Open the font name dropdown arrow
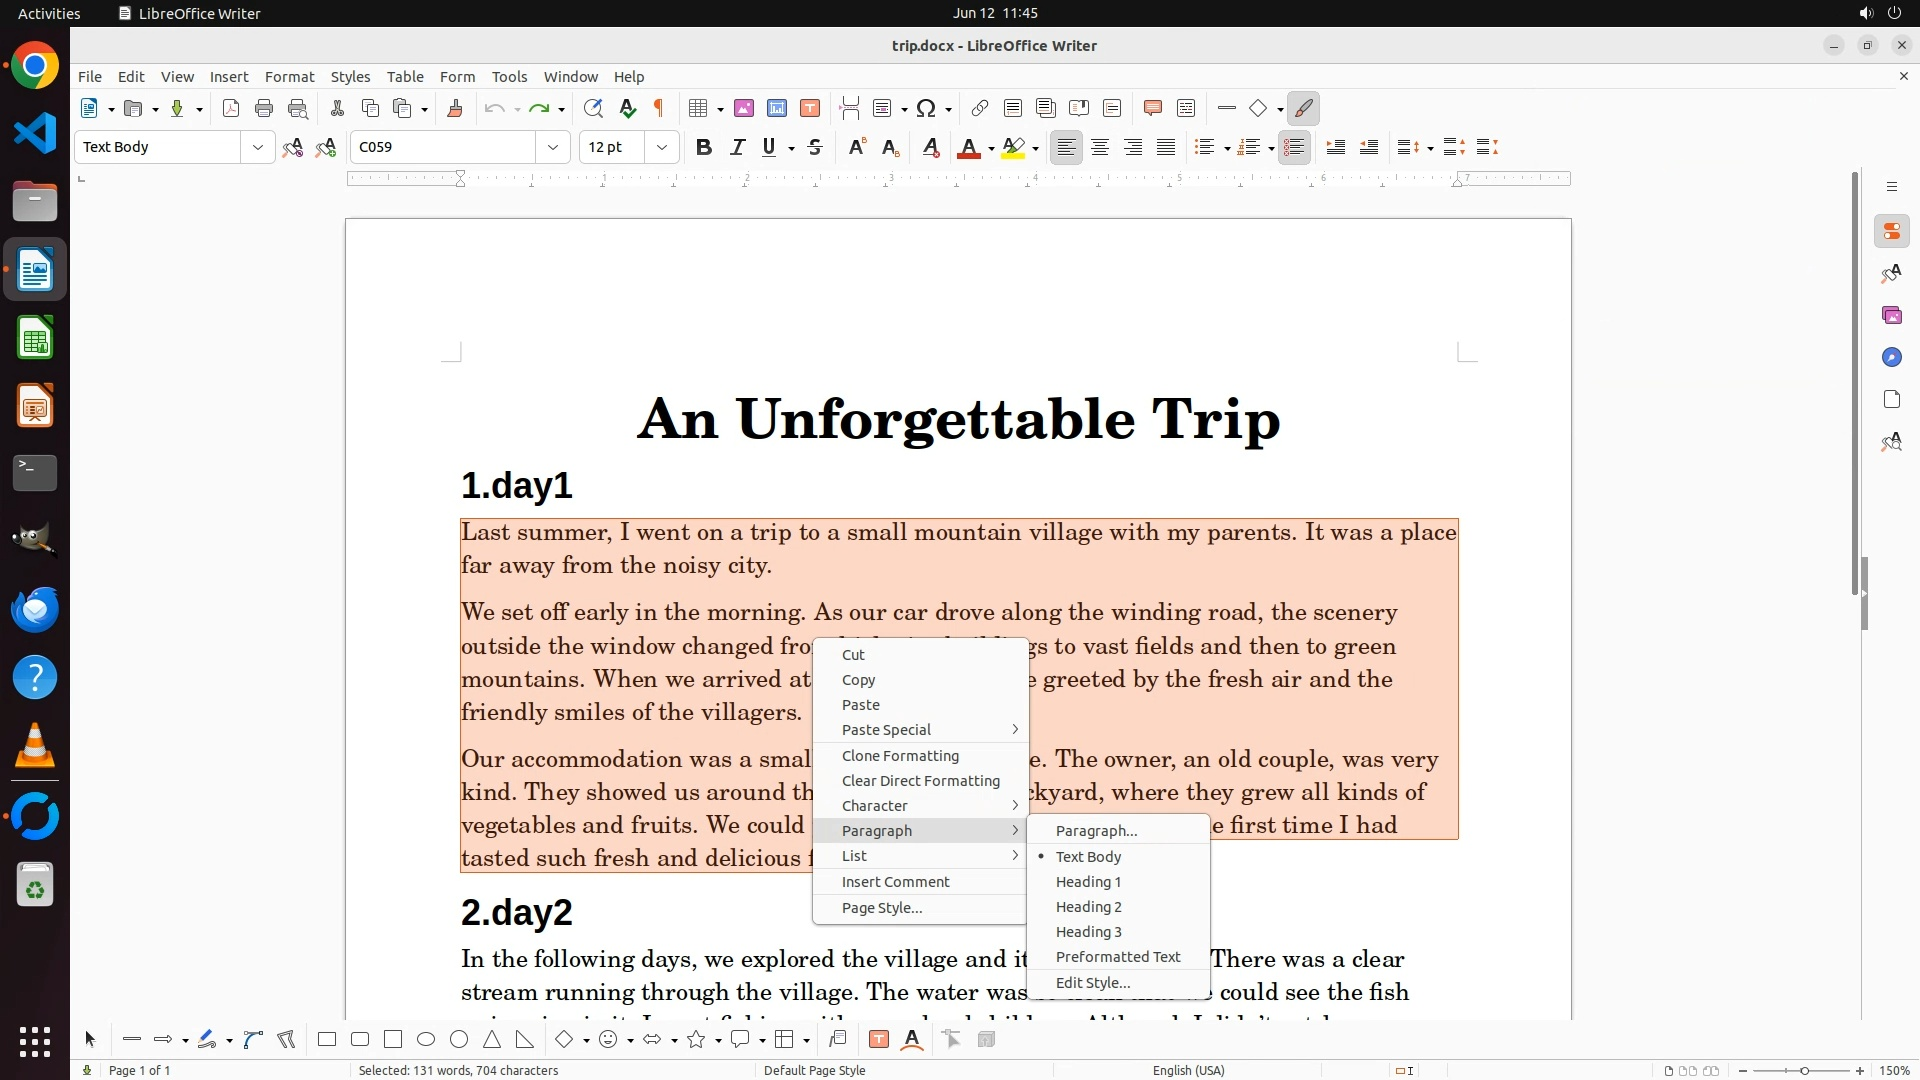The width and height of the screenshot is (1920, 1080). pos(553,147)
